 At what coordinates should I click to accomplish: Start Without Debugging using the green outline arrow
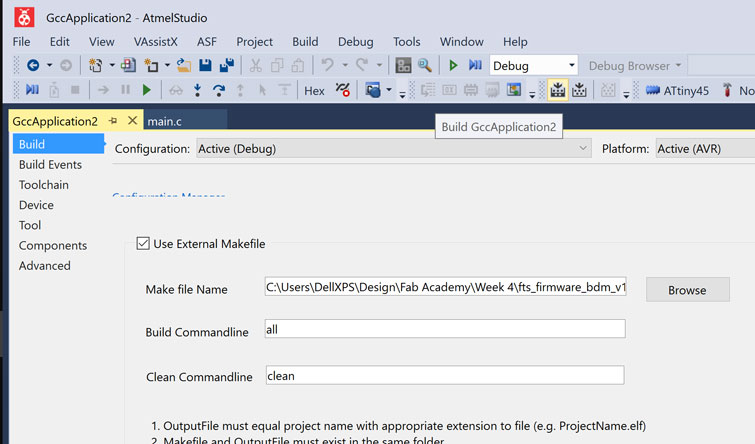(453, 65)
